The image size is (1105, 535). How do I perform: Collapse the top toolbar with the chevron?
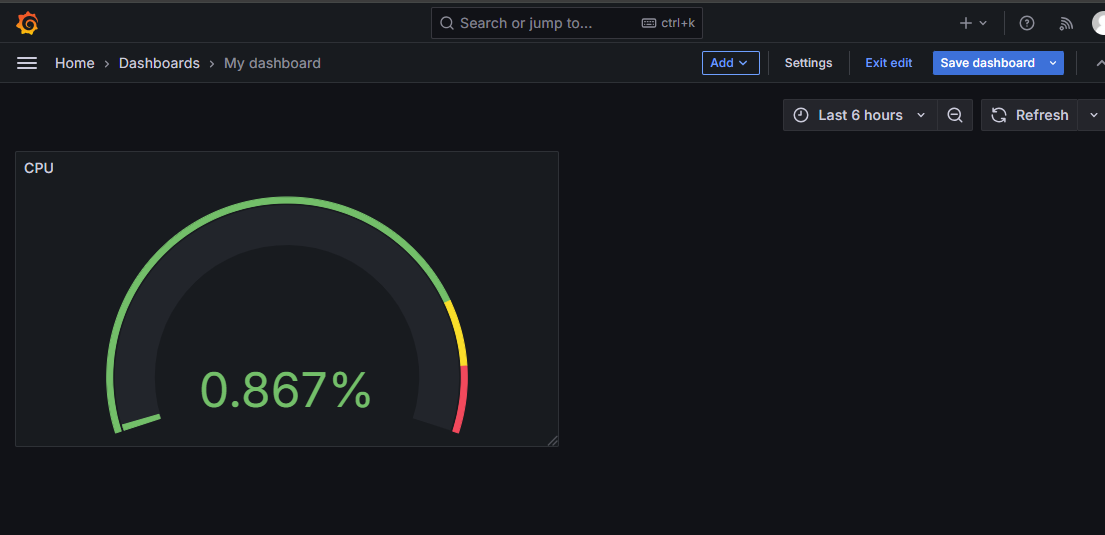pos(1099,63)
